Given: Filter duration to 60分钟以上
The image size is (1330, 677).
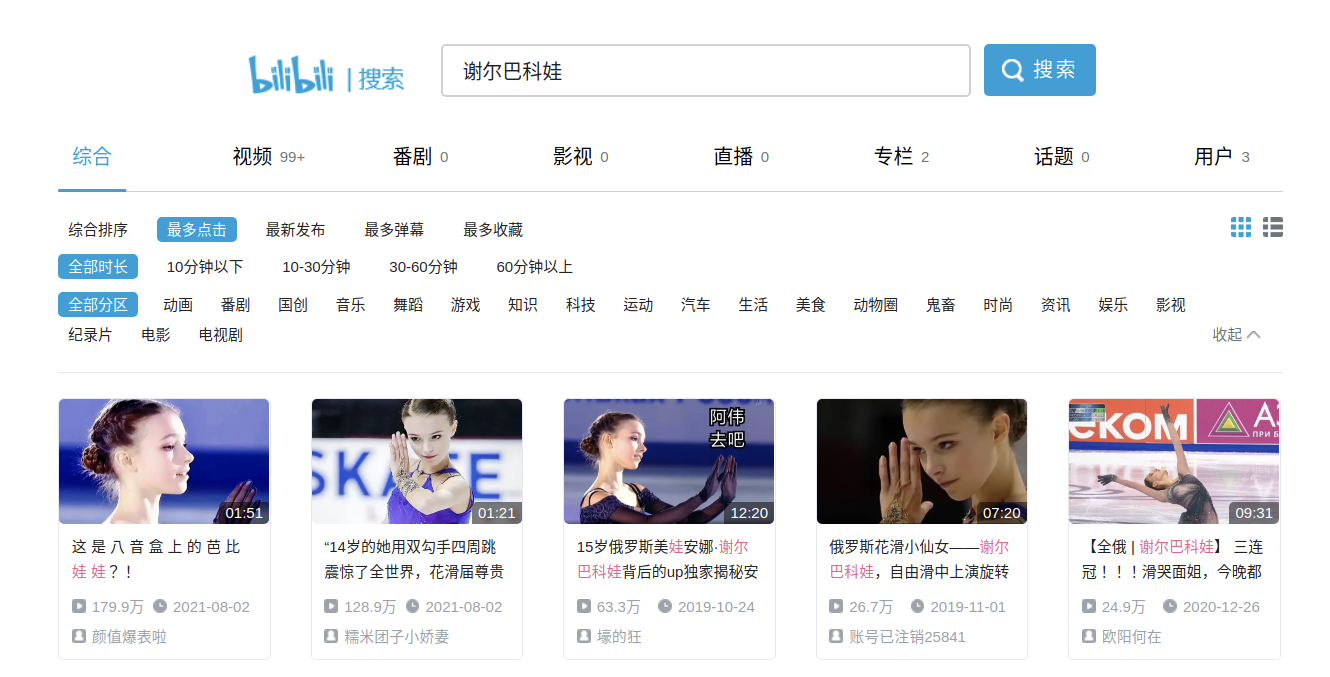Looking at the screenshot, I should click(x=534, y=267).
